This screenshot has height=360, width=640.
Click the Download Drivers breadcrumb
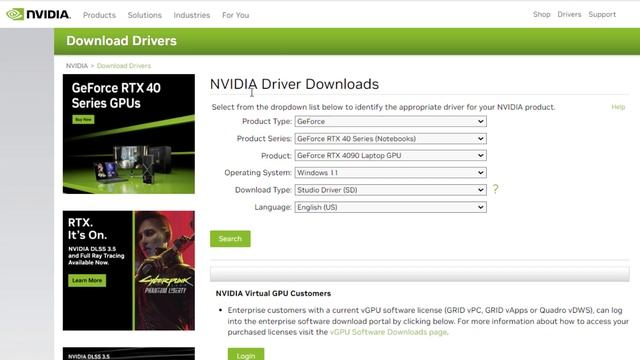click(124, 66)
